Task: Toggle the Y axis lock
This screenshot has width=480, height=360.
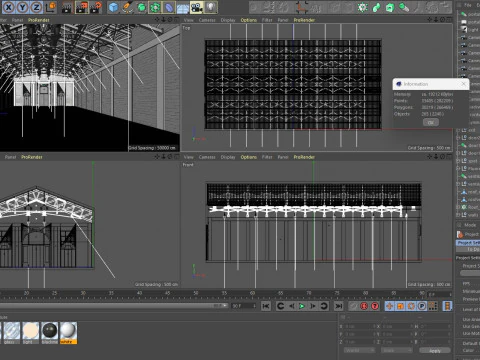Action: pos(23,7)
